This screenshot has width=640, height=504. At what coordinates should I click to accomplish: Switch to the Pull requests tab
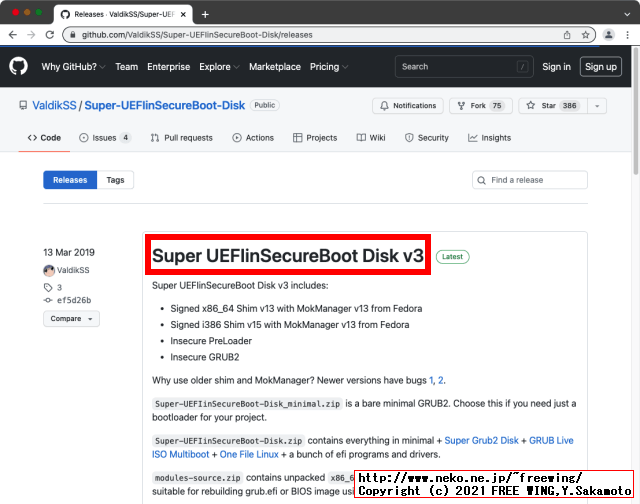pyautogui.click(x=182, y=138)
